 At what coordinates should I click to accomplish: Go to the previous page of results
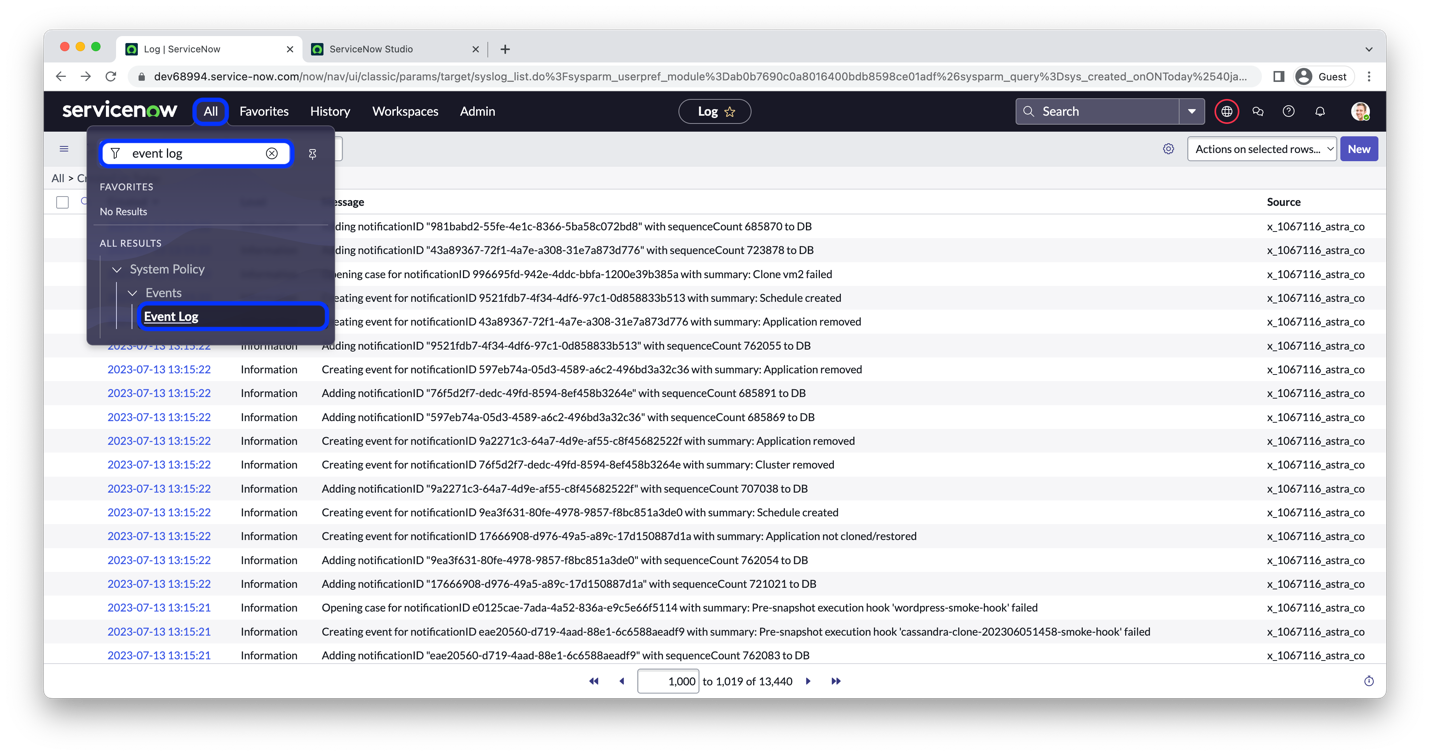[x=622, y=681]
